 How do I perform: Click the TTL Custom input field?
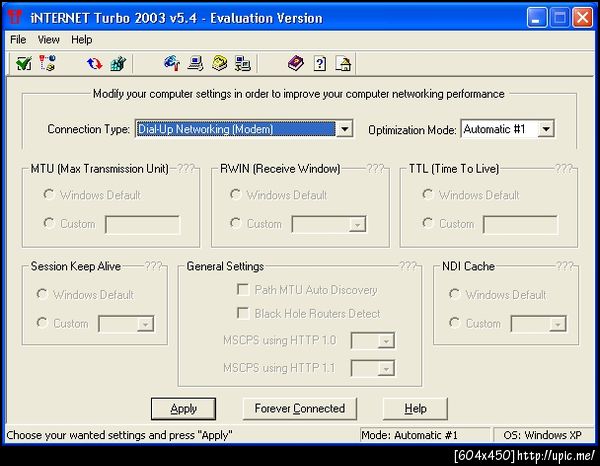[x=520, y=224]
